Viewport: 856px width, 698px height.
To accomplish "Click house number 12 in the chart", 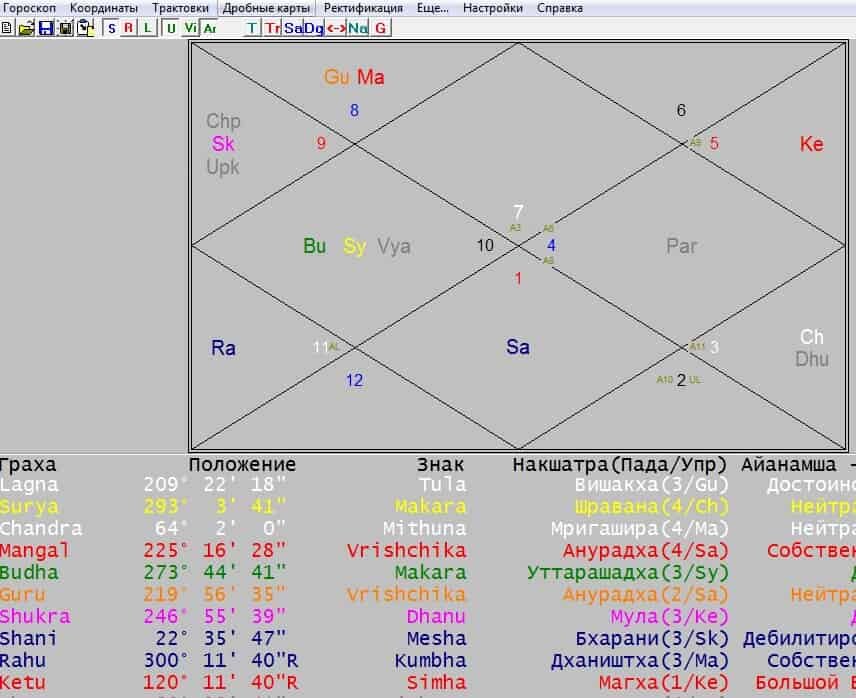I will point(354,380).
